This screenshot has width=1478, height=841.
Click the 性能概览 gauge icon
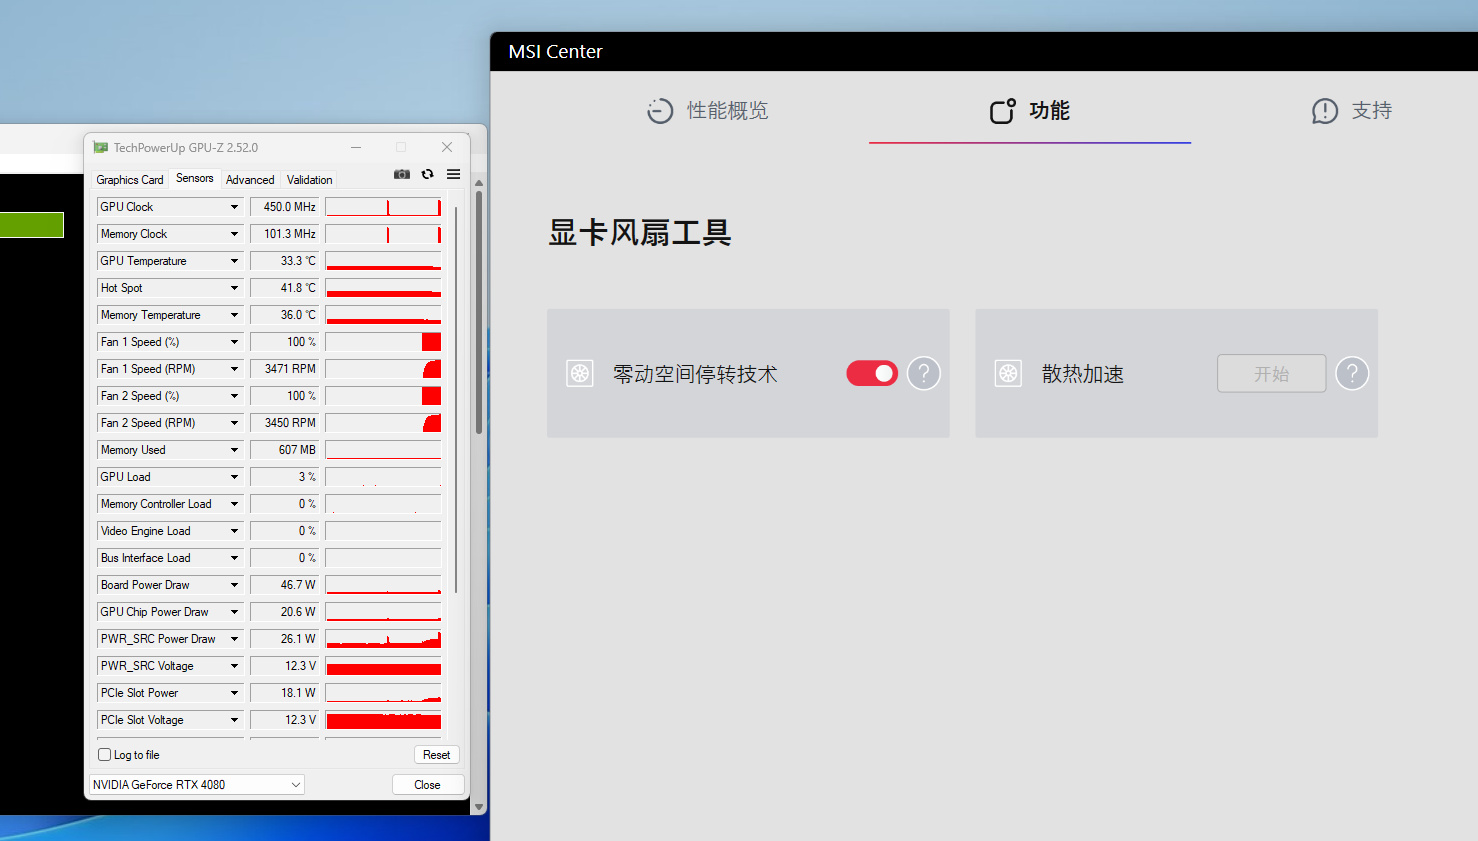[x=660, y=111]
